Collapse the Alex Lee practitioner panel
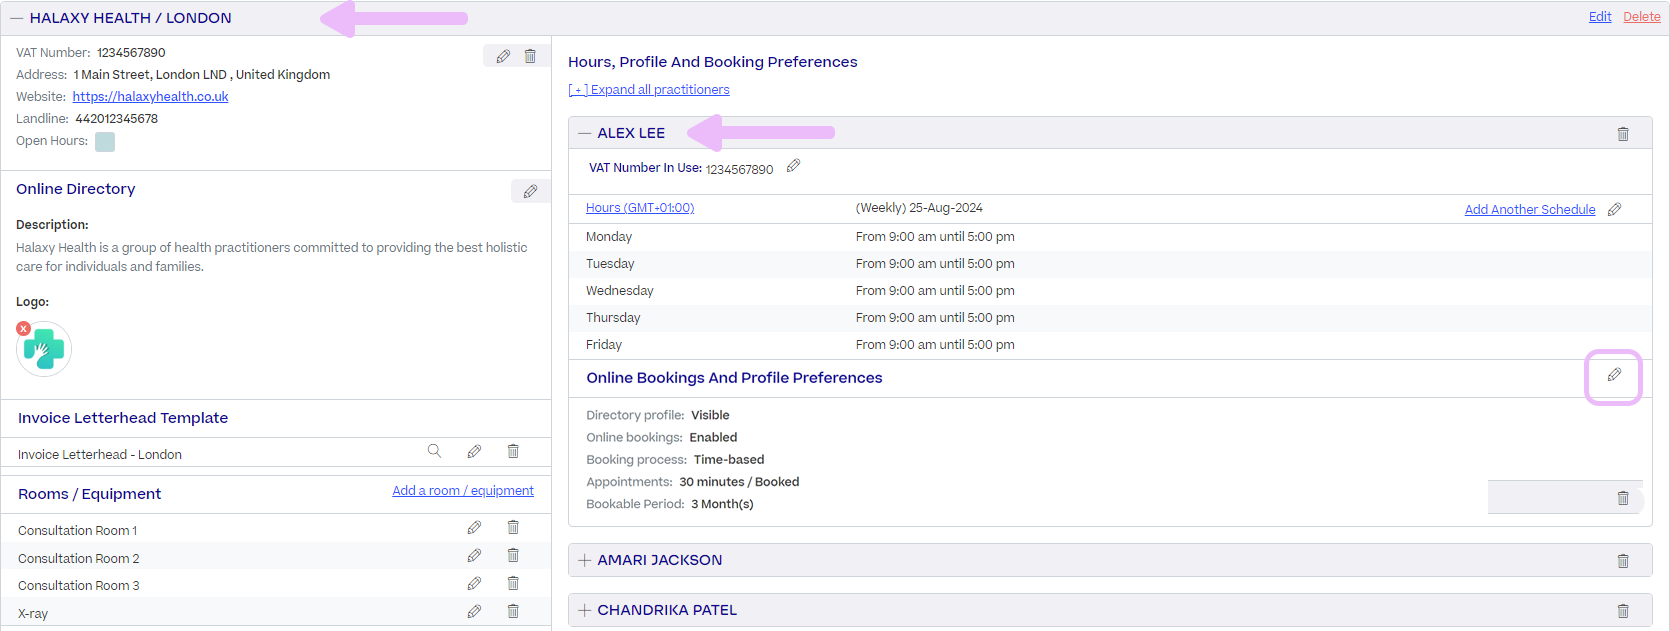Image resolution: width=1670 pixels, height=631 pixels. [x=585, y=133]
